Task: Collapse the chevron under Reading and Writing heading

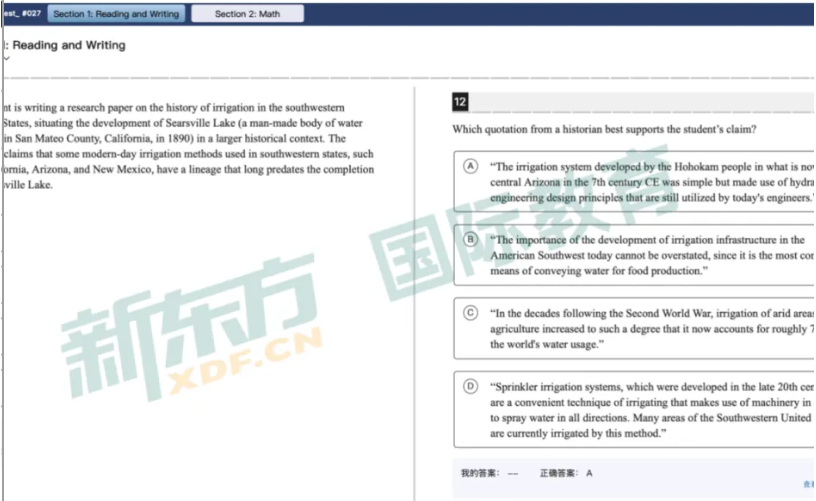Action: pyautogui.click(x=6, y=59)
